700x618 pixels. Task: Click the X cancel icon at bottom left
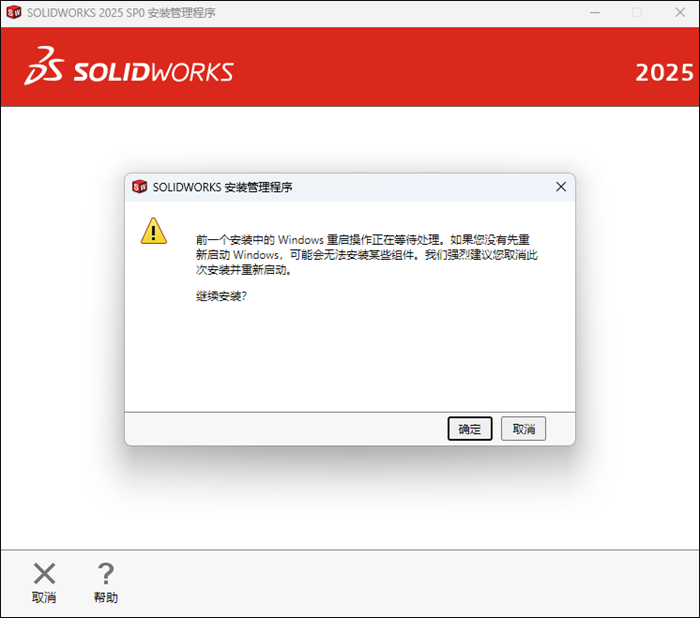(x=44, y=573)
